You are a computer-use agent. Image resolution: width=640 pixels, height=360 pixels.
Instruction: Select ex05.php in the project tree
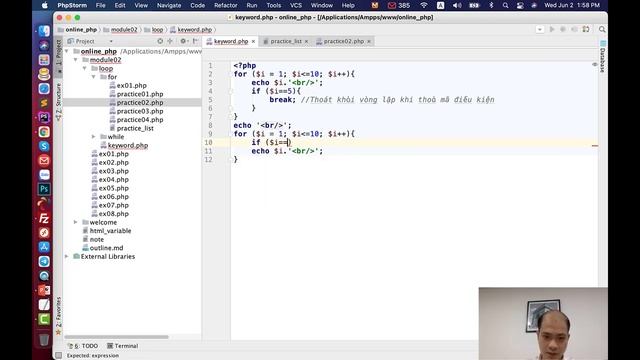pyautogui.click(x=113, y=188)
